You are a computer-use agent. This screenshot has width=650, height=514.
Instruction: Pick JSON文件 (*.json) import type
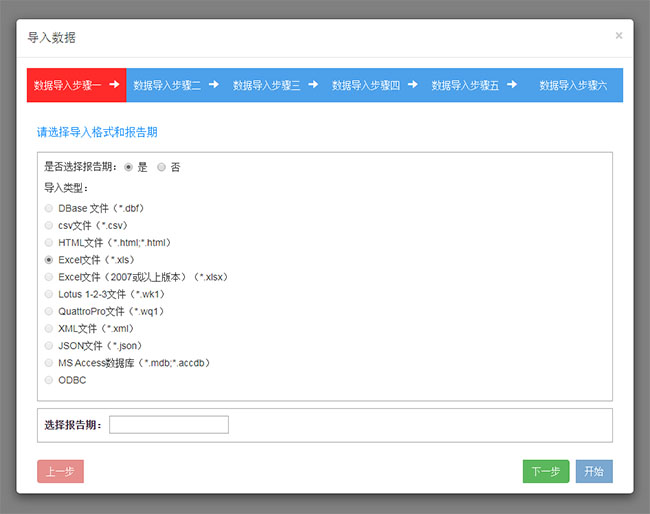click(49, 346)
